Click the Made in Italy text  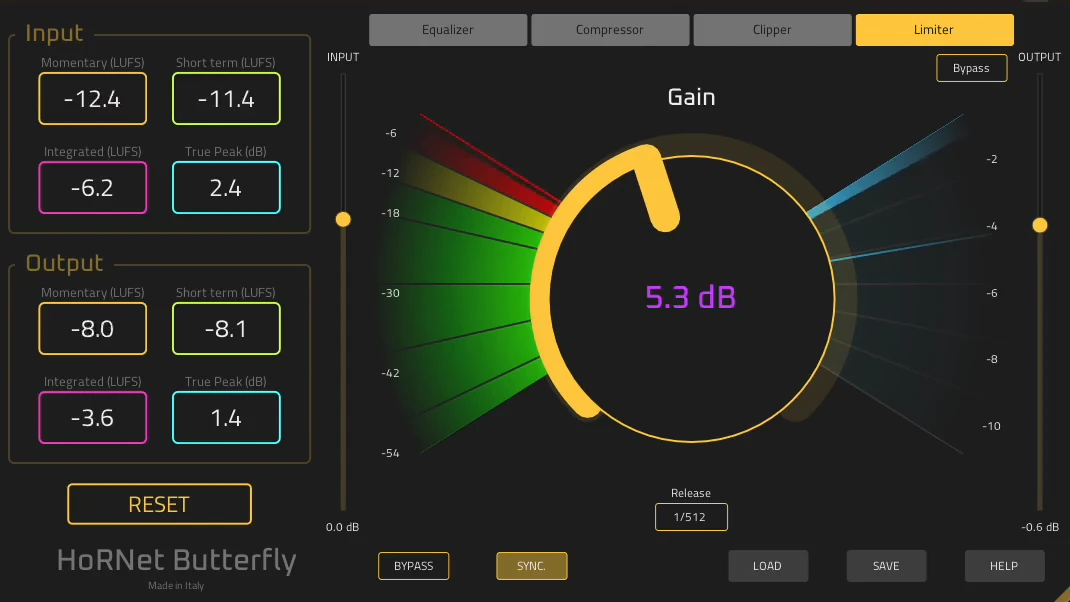pyautogui.click(x=176, y=586)
